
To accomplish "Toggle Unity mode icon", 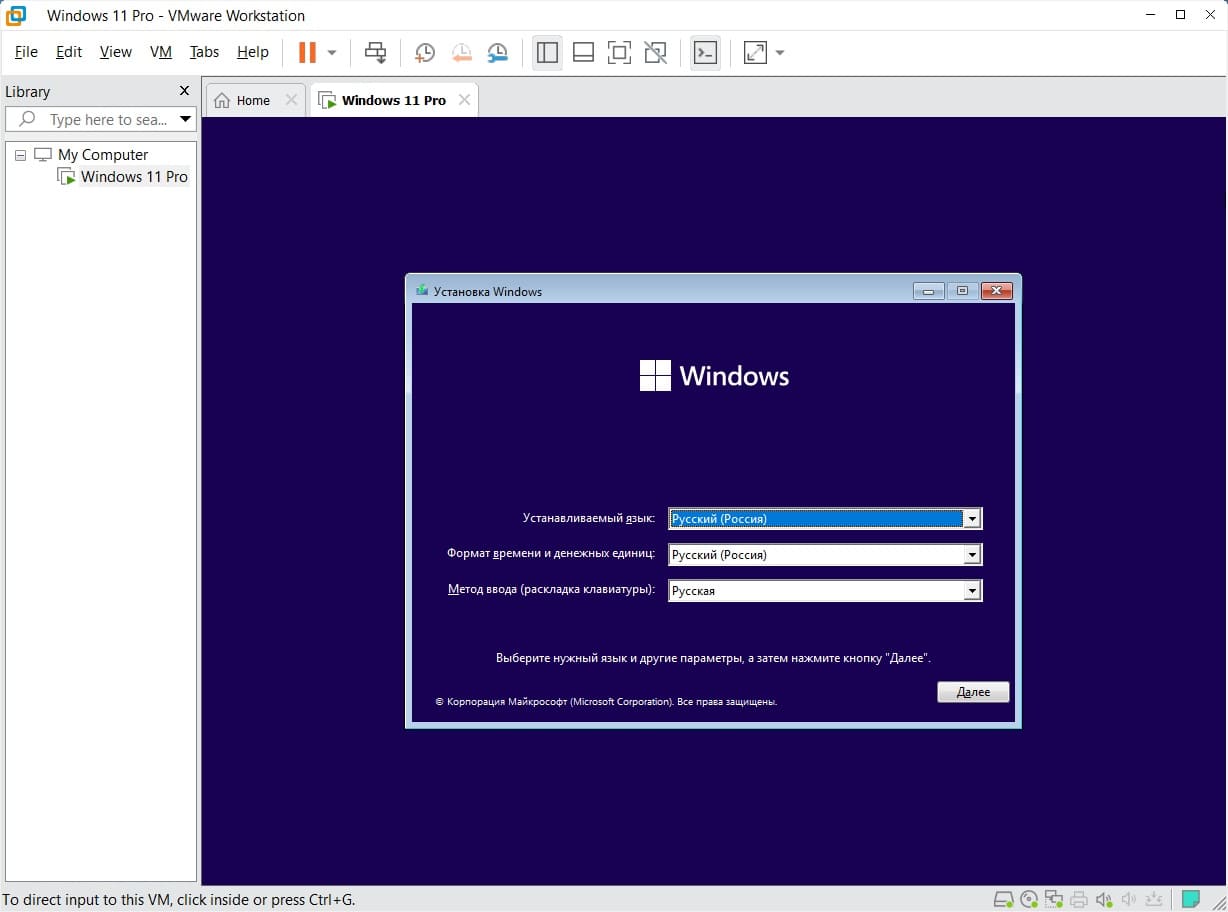I will (x=655, y=53).
